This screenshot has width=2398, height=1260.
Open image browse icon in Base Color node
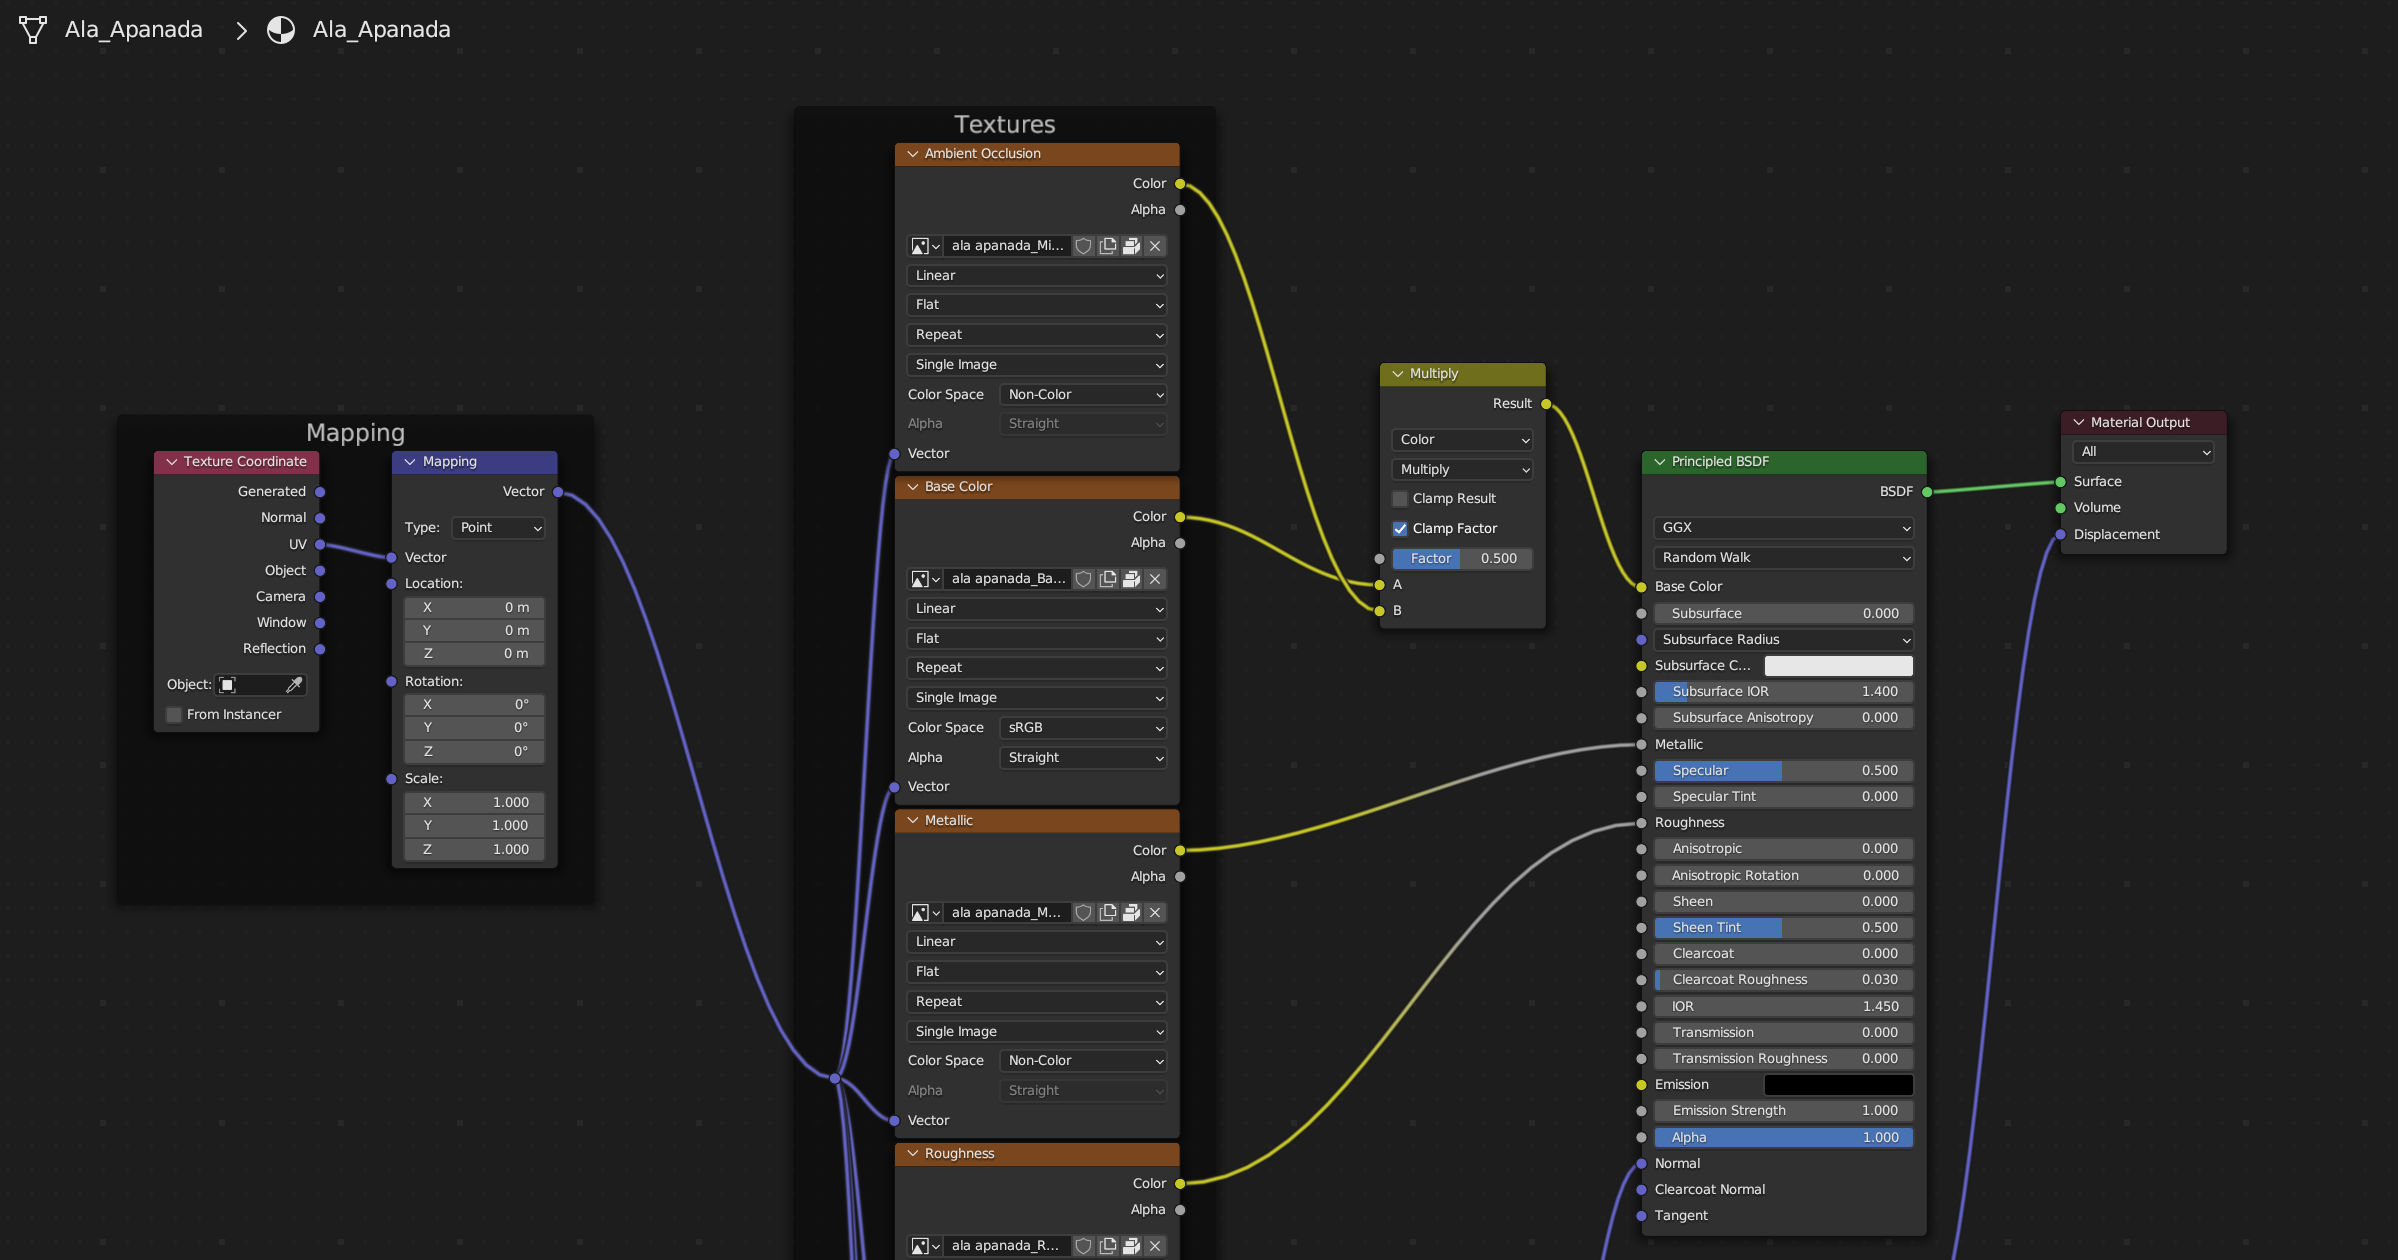point(924,579)
